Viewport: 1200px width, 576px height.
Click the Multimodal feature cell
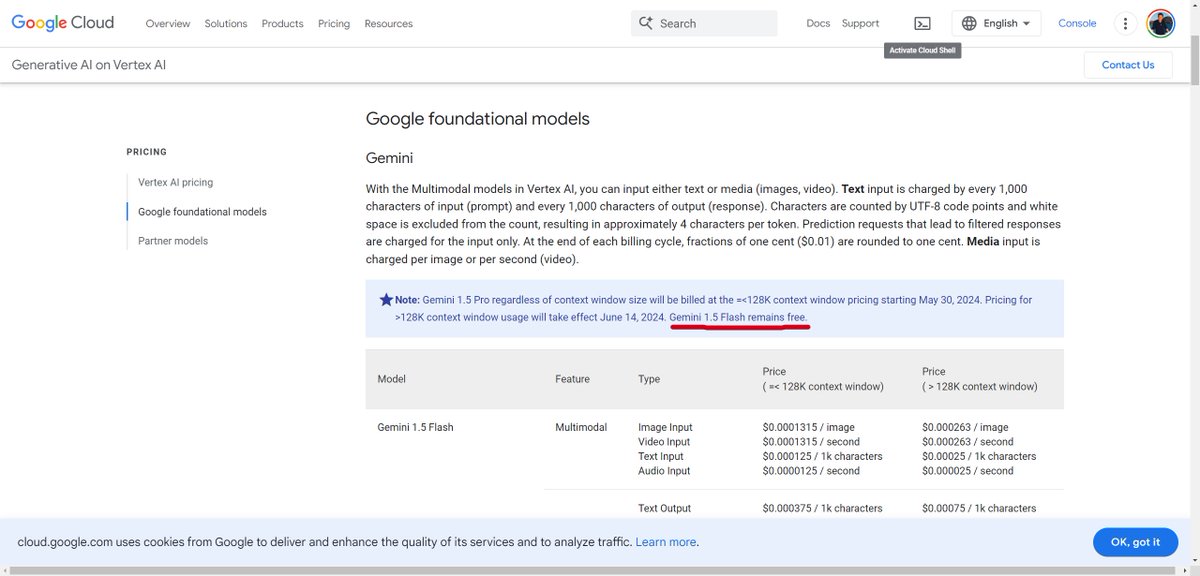pos(581,427)
